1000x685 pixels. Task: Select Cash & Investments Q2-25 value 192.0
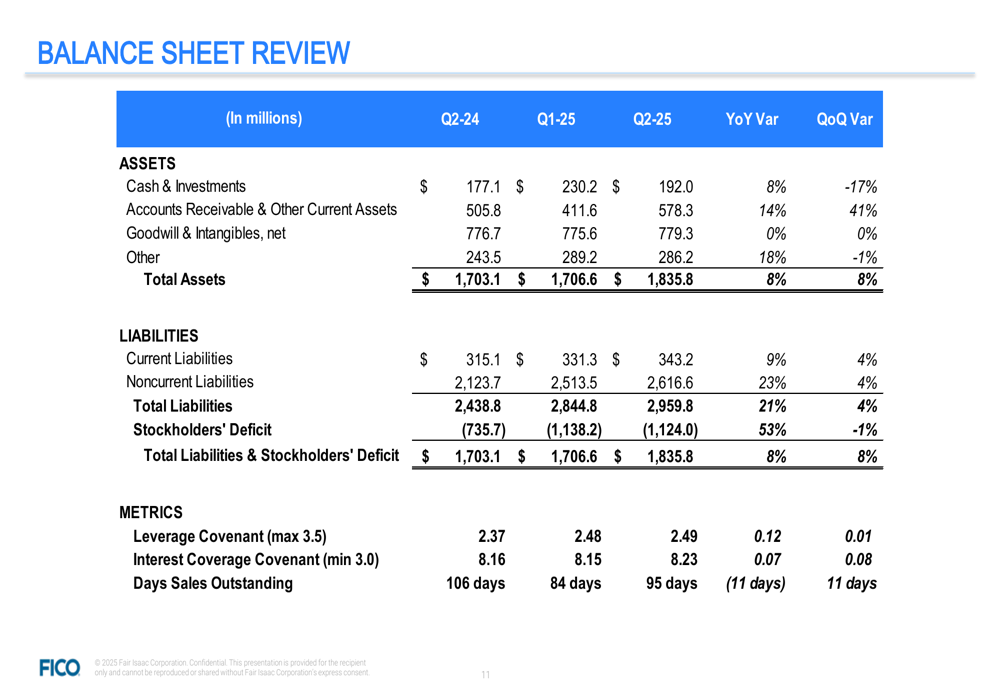676,187
